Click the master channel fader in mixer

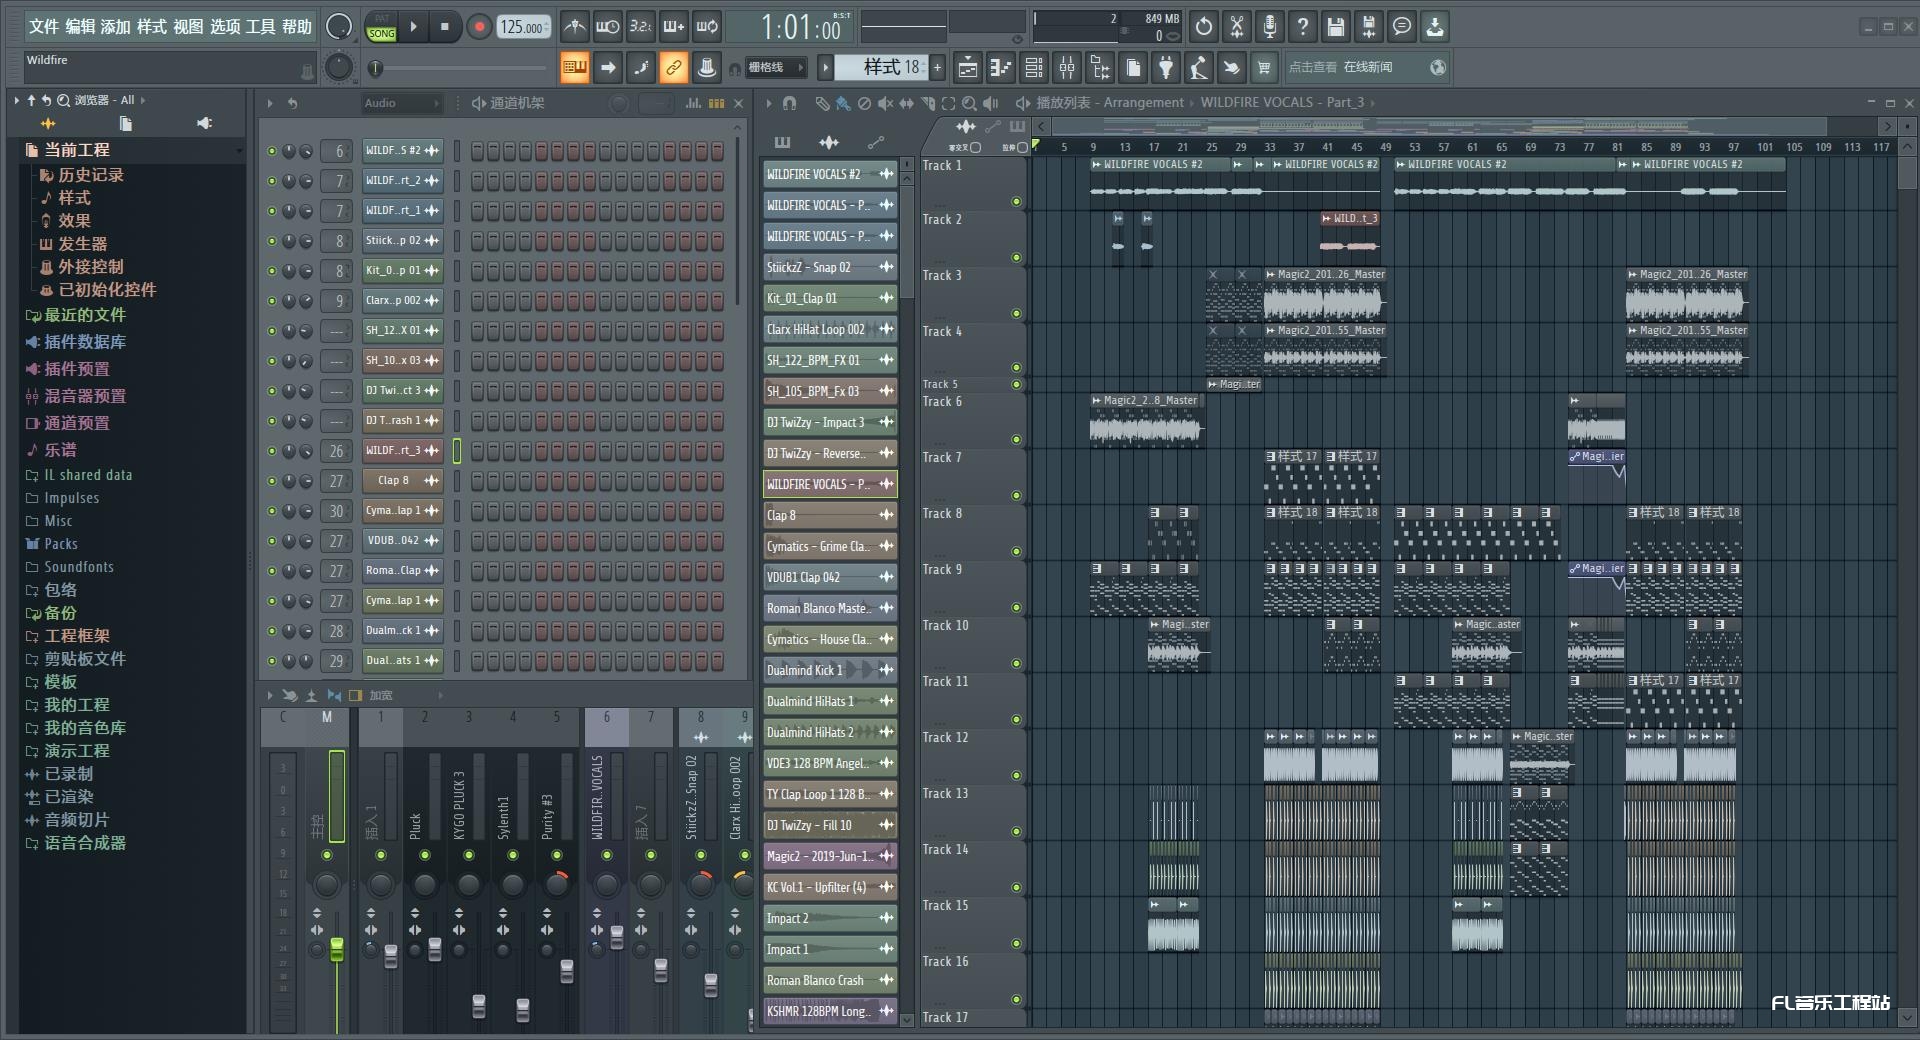[337, 950]
